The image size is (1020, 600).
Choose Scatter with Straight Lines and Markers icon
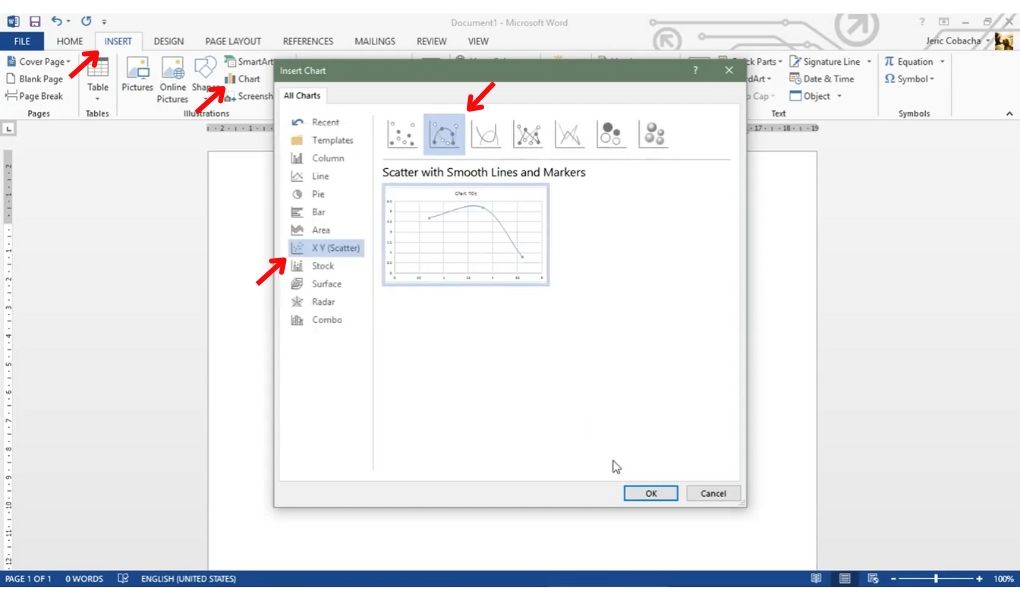point(528,134)
